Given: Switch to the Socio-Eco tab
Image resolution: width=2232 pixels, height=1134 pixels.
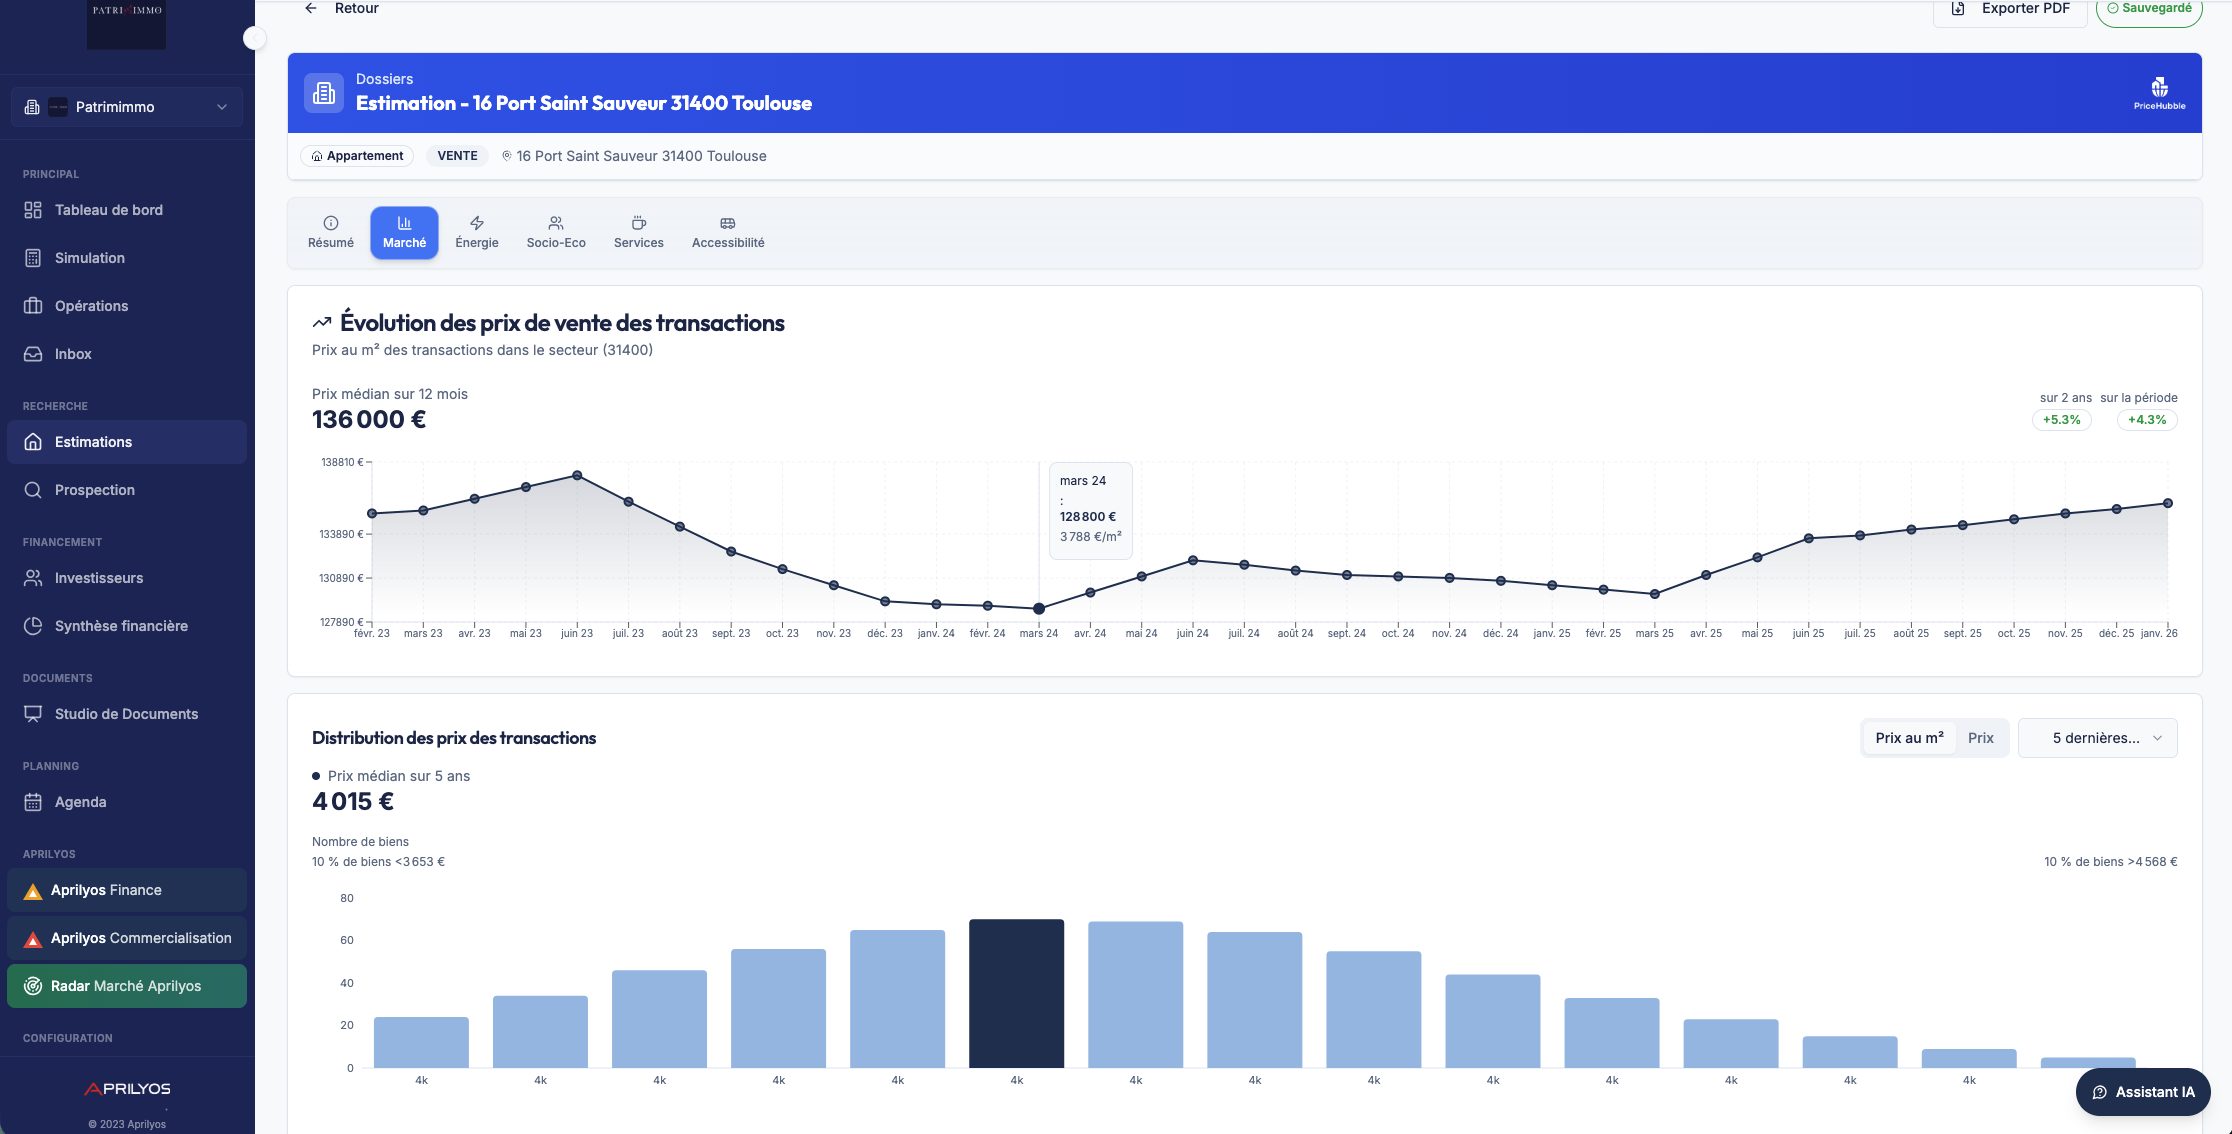Looking at the screenshot, I should coord(556,232).
